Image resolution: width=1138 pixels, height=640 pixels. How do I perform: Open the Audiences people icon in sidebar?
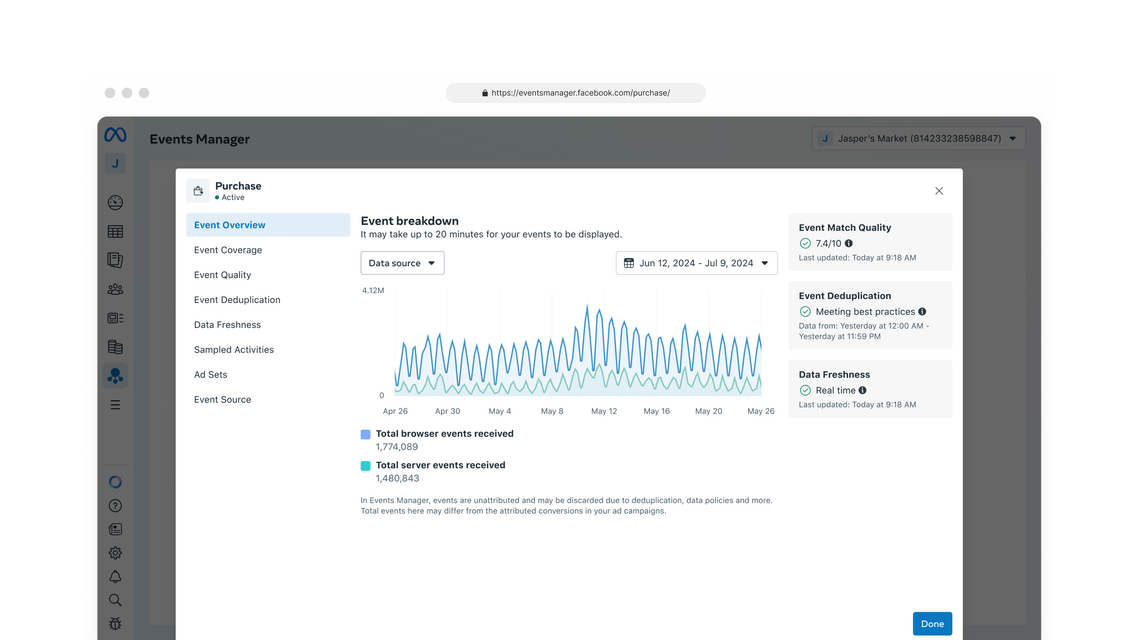115,289
